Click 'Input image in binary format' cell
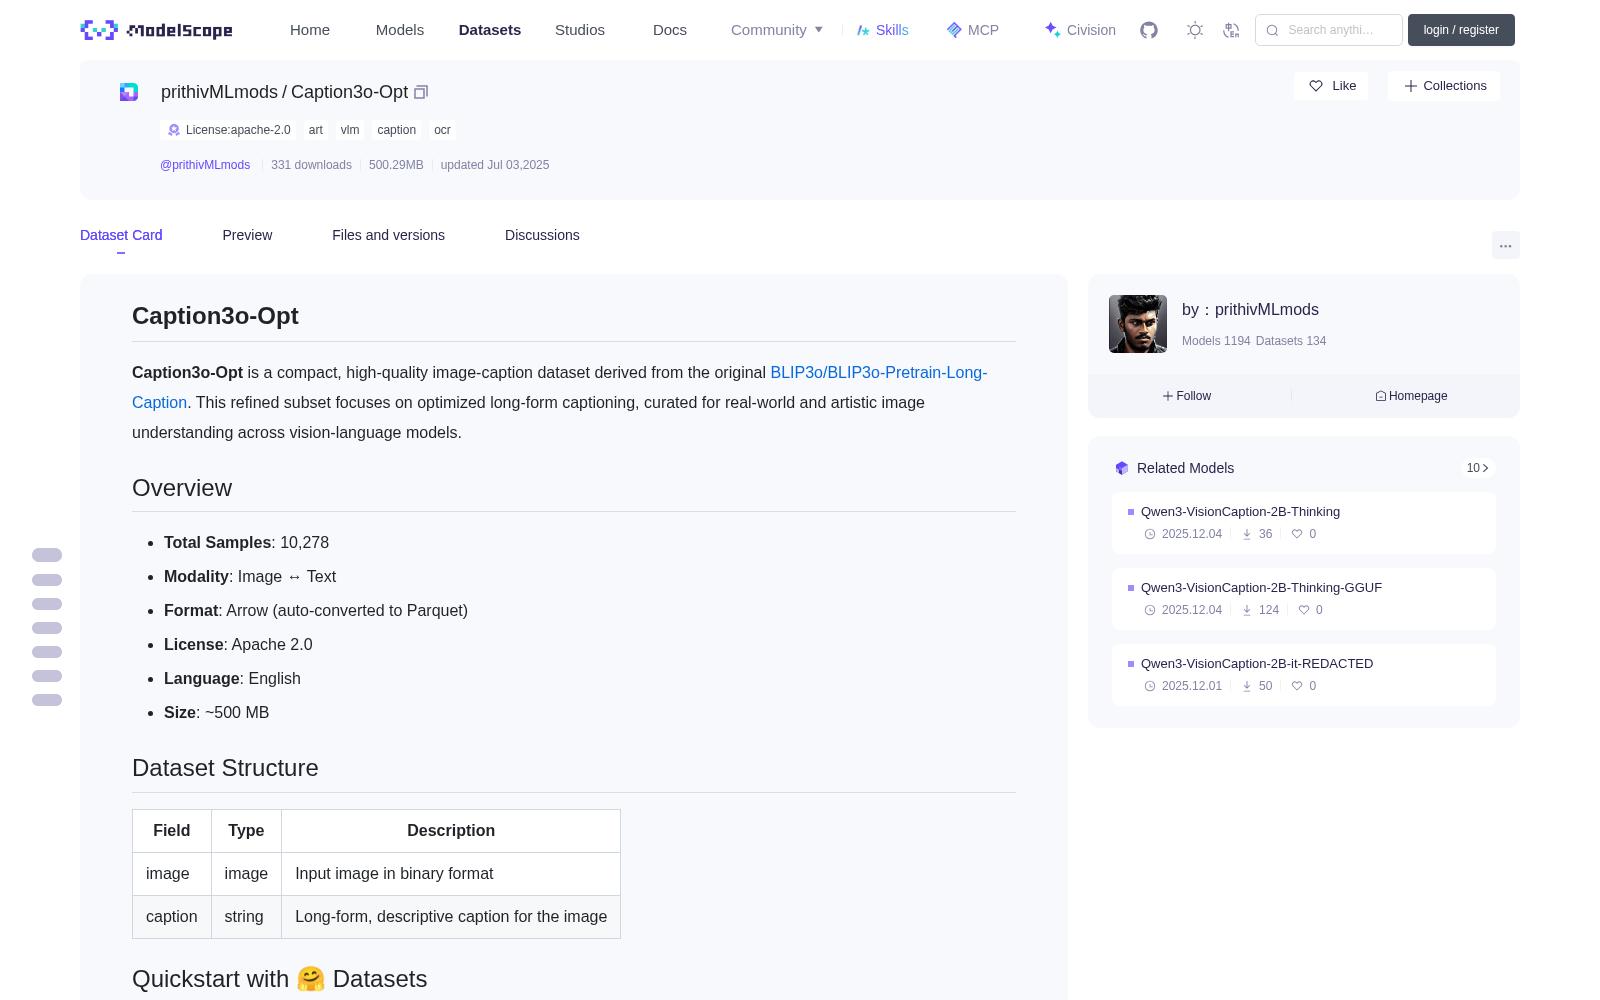This screenshot has width=1600, height=1000. click(x=451, y=874)
